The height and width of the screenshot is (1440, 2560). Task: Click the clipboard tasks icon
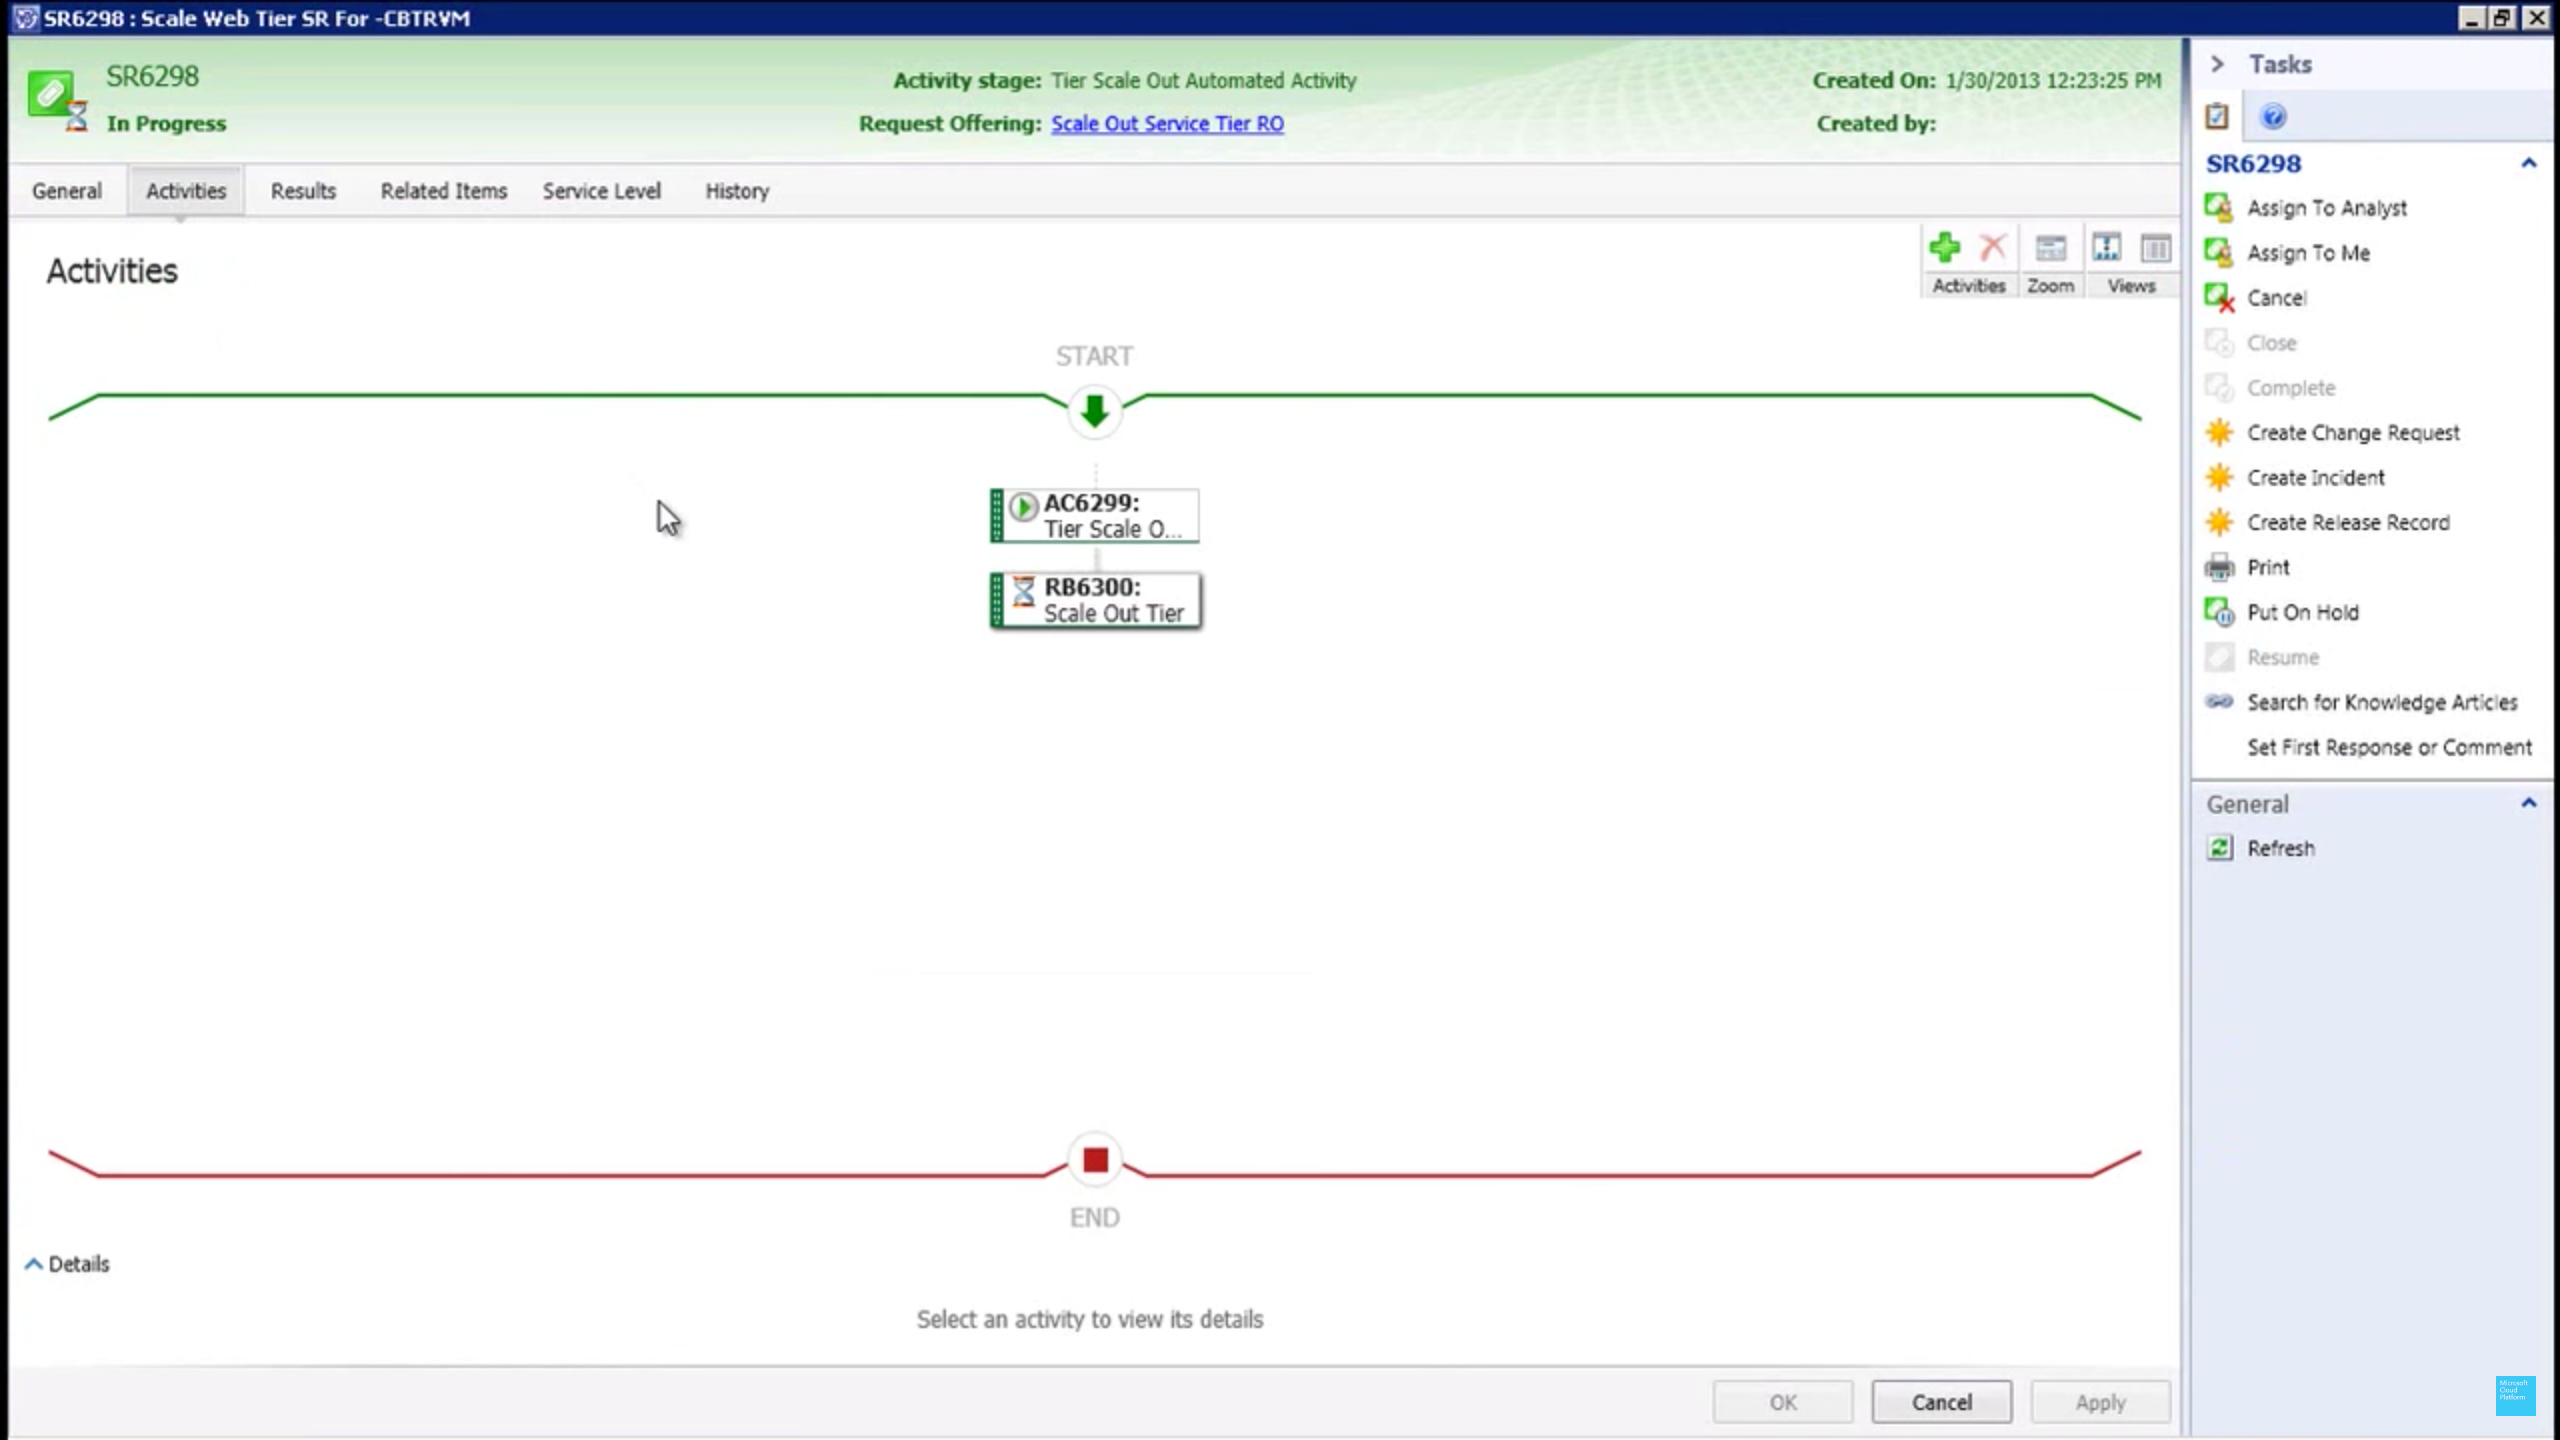tap(2216, 117)
